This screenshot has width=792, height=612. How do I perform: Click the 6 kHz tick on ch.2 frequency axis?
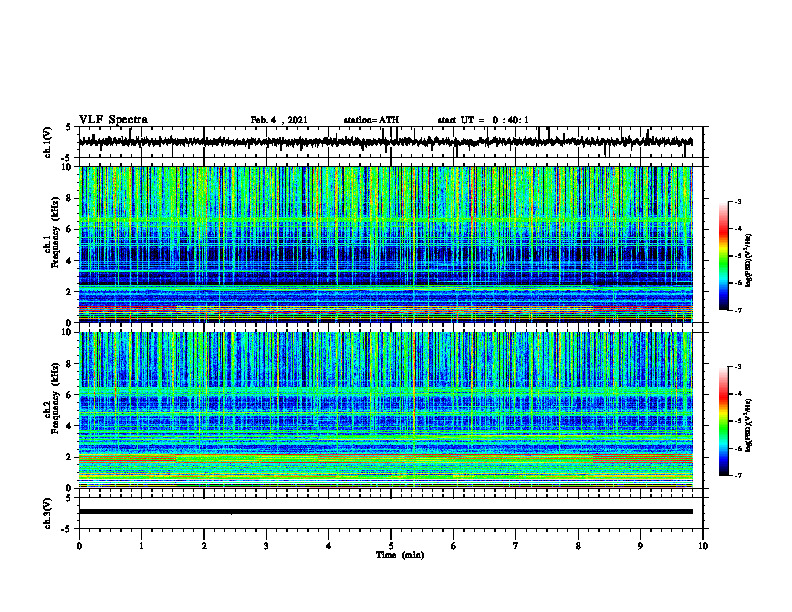70,395
